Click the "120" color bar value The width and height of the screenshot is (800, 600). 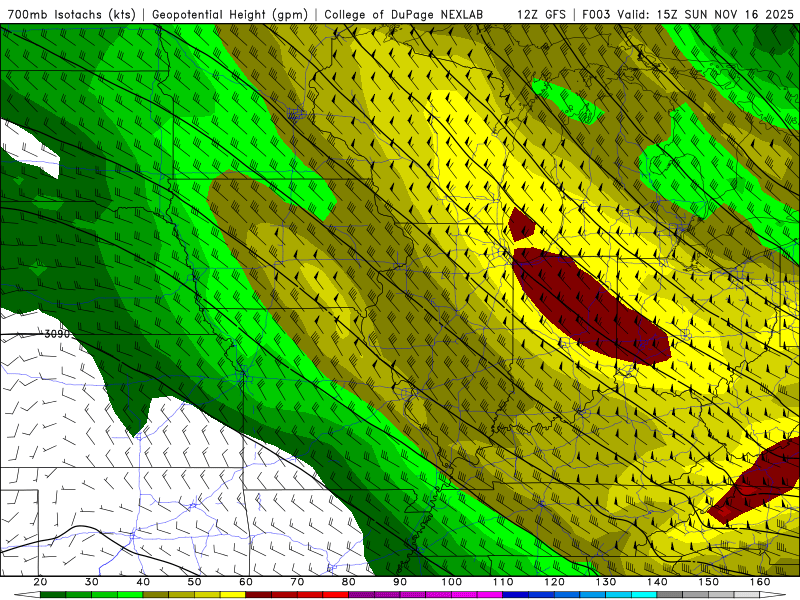[555, 582]
